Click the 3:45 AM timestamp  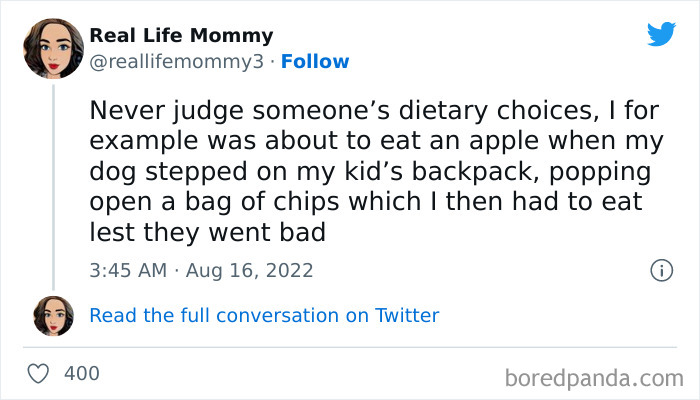(x=126, y=270)
